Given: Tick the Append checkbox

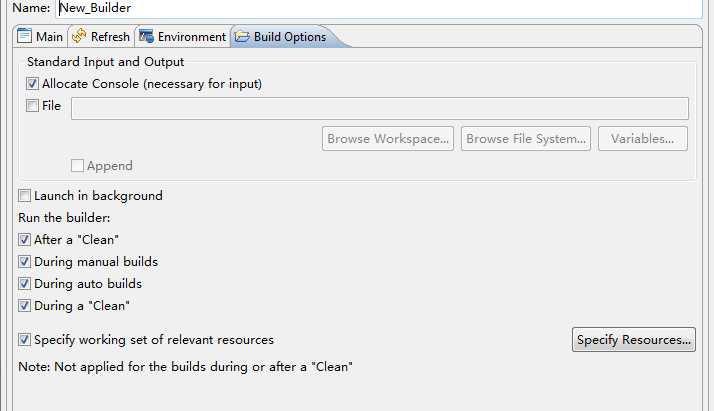Looking at the screenshot, I should point(77,166).
